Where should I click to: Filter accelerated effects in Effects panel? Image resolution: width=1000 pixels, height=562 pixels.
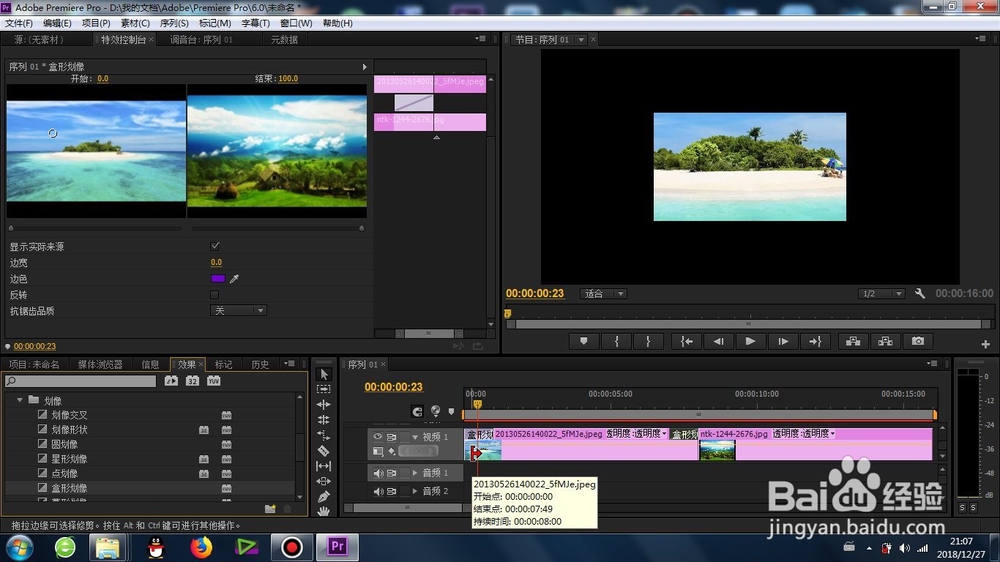click(171, 381)
